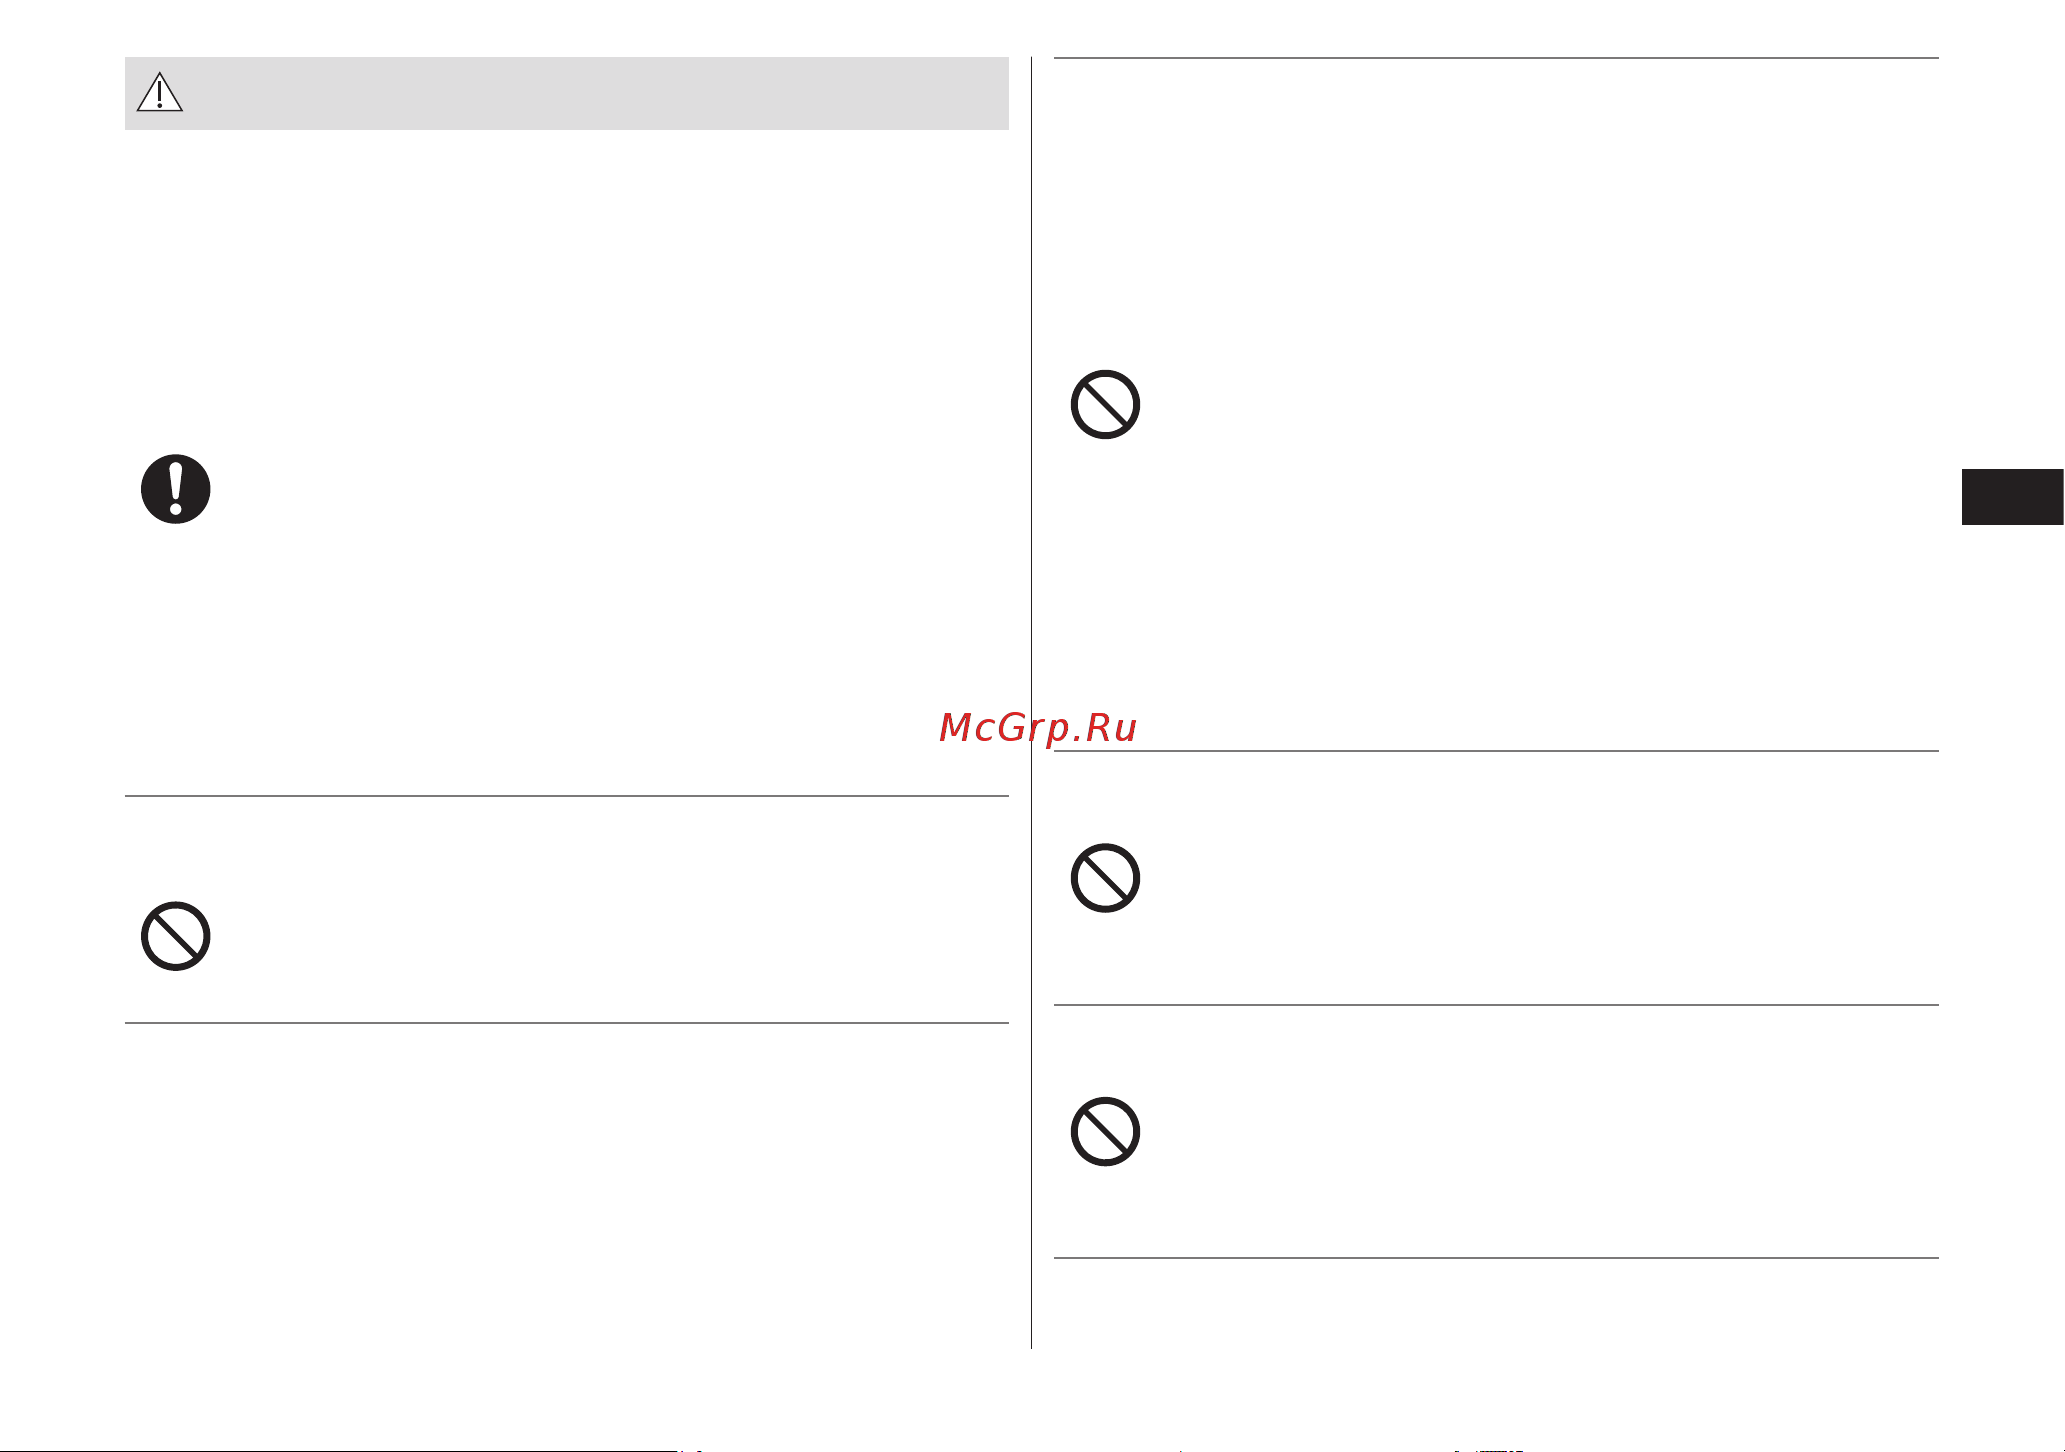
Task: Click the vertical divider line between the two columns
Action: (x=1032, y=703)
